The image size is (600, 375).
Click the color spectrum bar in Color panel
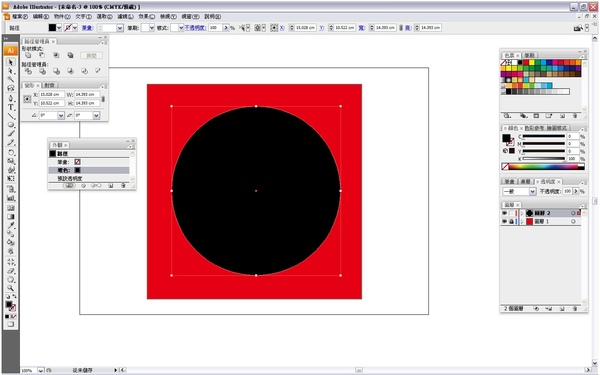[543, 166]
